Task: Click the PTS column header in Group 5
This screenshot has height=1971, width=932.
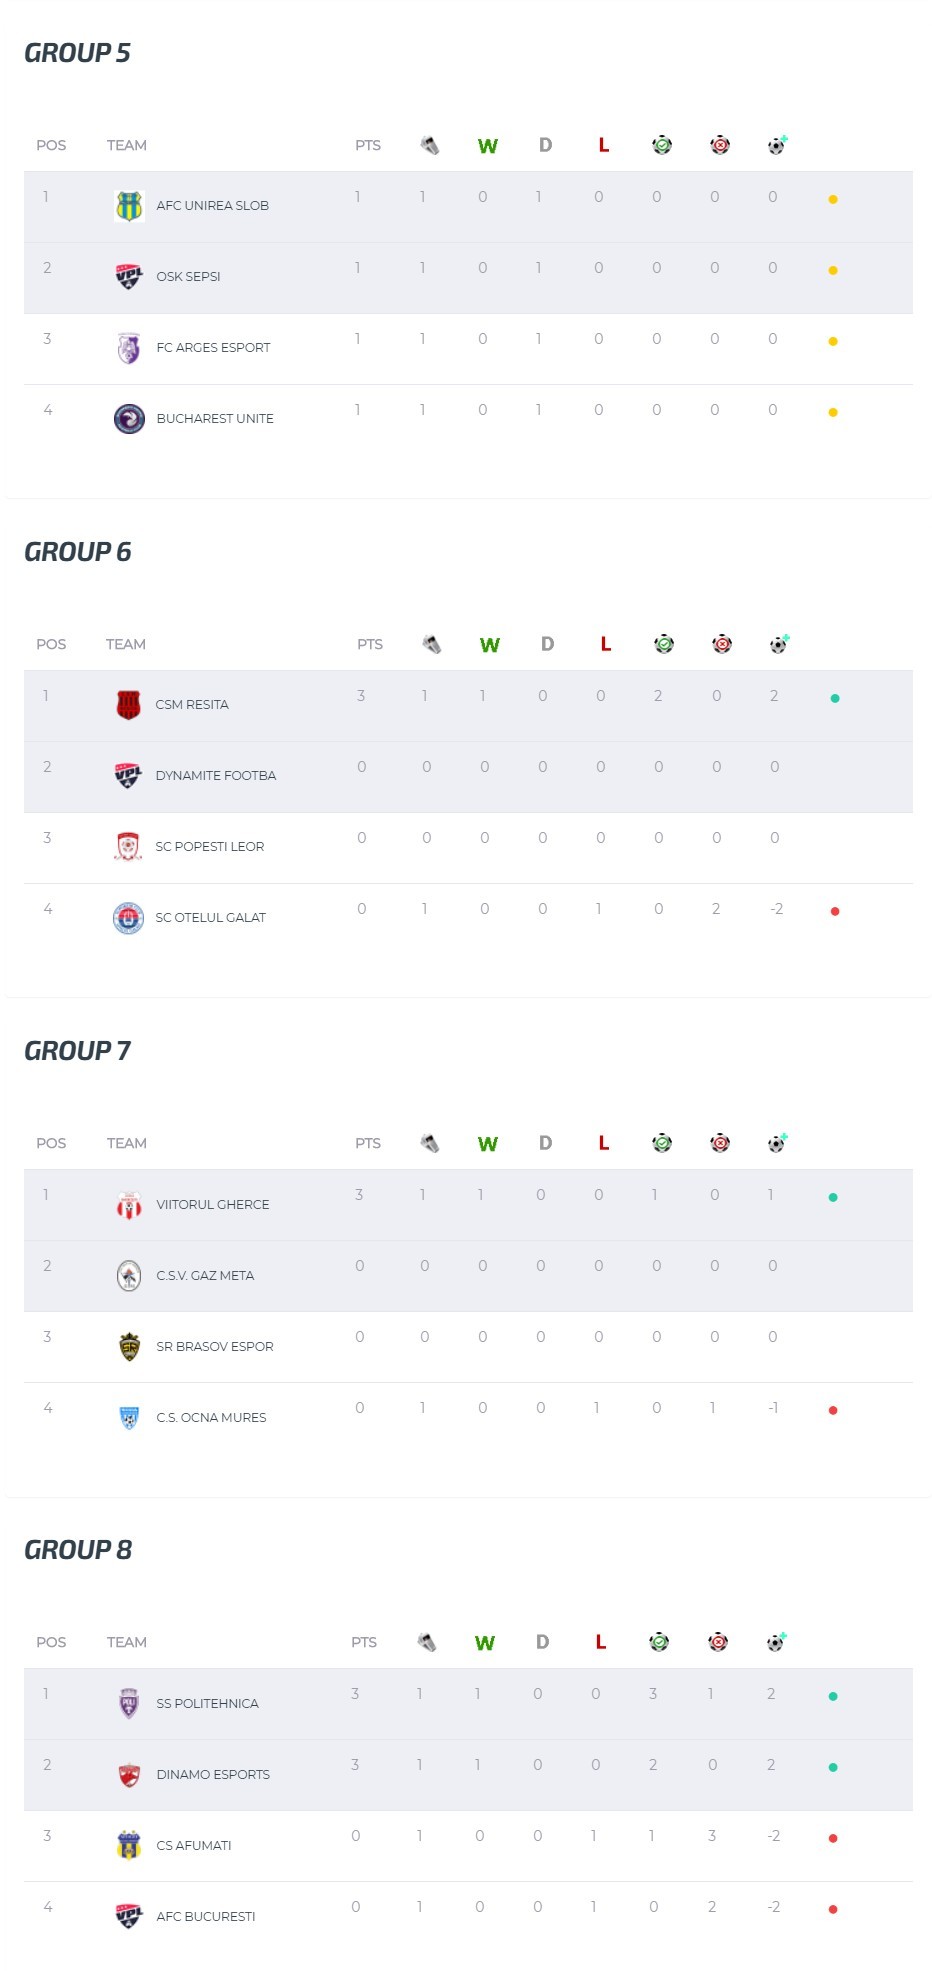Action: coord(368,146)
